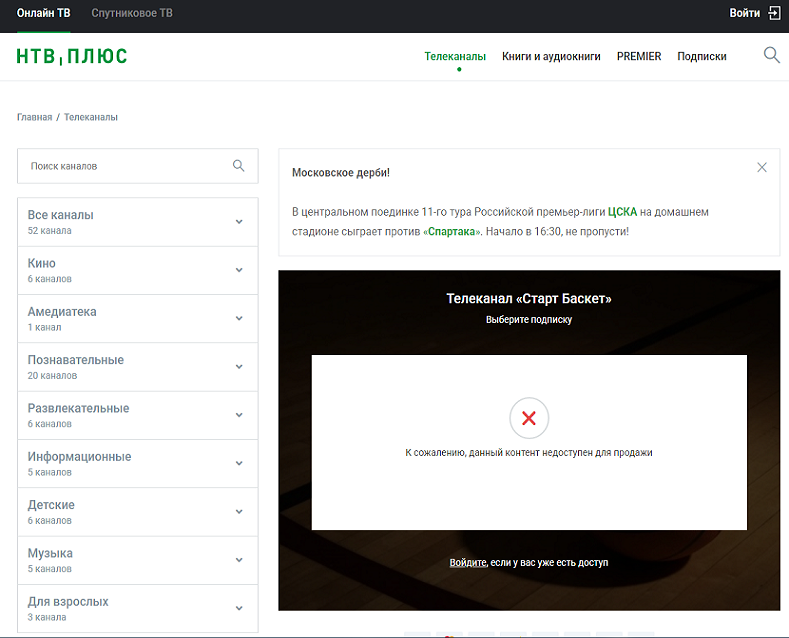Focus the Поиск каналов input field
The height and width of the screenshot is (638, 789).
(138, 166)
